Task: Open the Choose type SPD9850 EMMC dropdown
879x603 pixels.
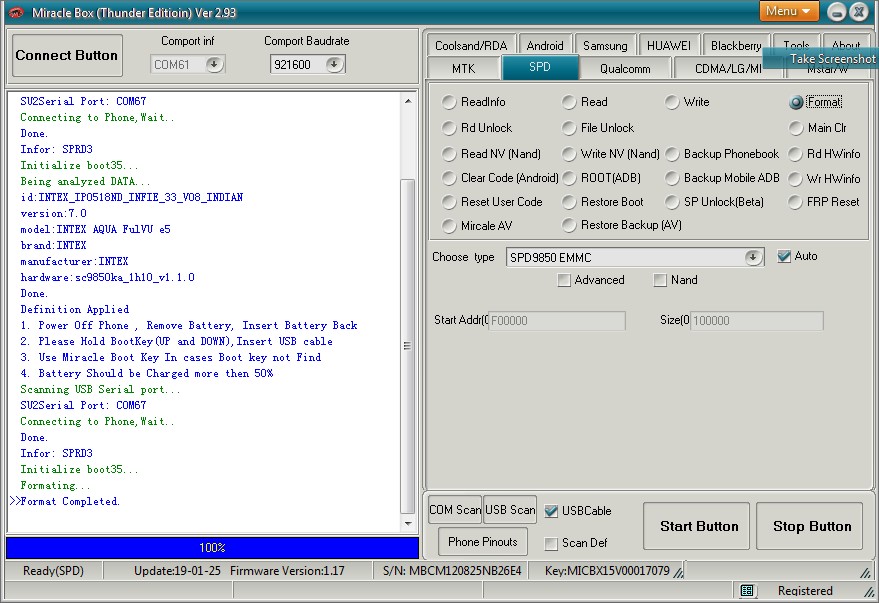Action: click(x=753, y=257)
